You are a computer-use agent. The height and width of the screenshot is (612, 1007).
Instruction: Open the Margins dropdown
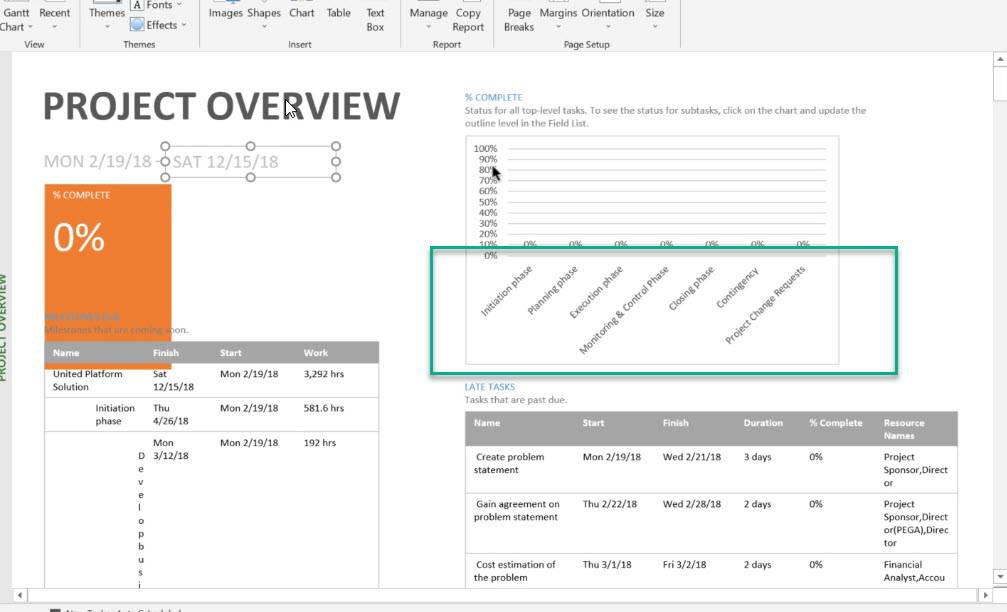pos(558,19)
